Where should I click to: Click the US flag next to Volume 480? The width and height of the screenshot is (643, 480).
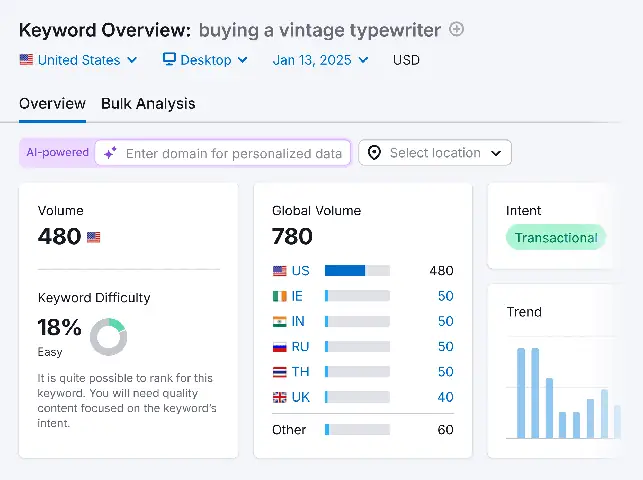(93, 237)
